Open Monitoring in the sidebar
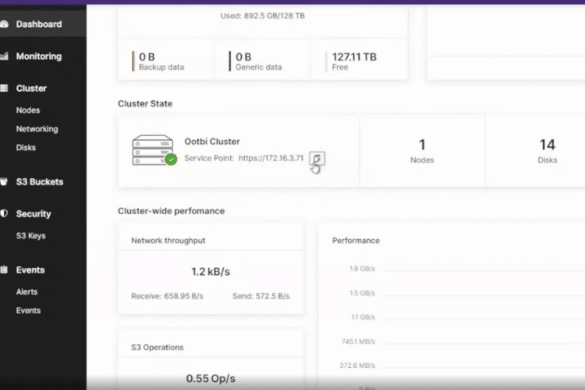585x390 pixels. tap(39, 56)
